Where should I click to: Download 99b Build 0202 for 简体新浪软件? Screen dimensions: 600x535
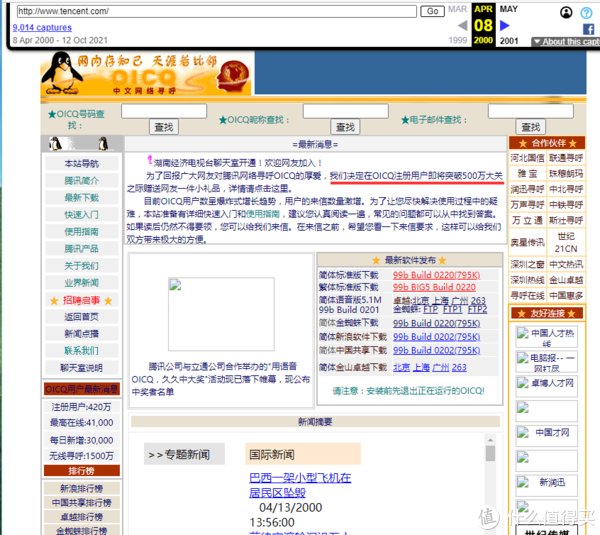437,337
